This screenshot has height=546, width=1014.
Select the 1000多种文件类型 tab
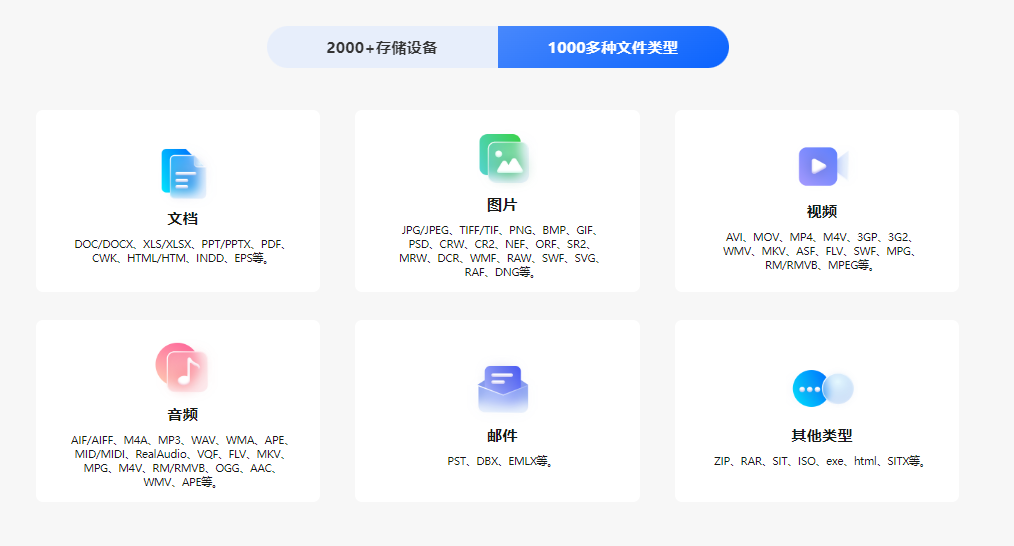click(613, 47)
